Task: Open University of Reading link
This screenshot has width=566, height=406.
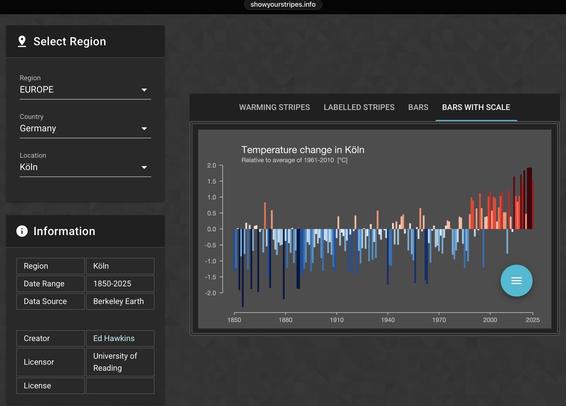Action: click(115, 362)
